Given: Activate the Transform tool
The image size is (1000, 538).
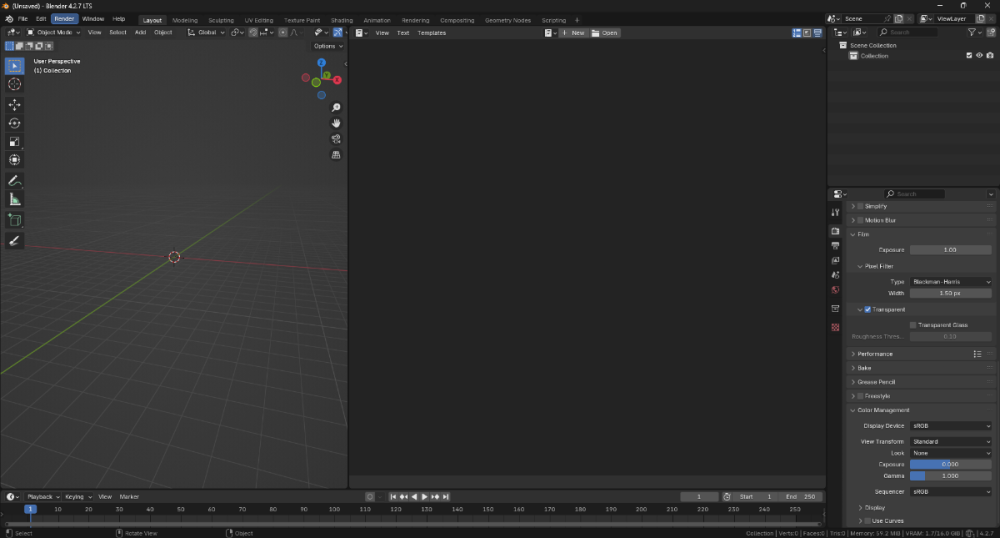Looking at the screenshot, I should (14, 160).
